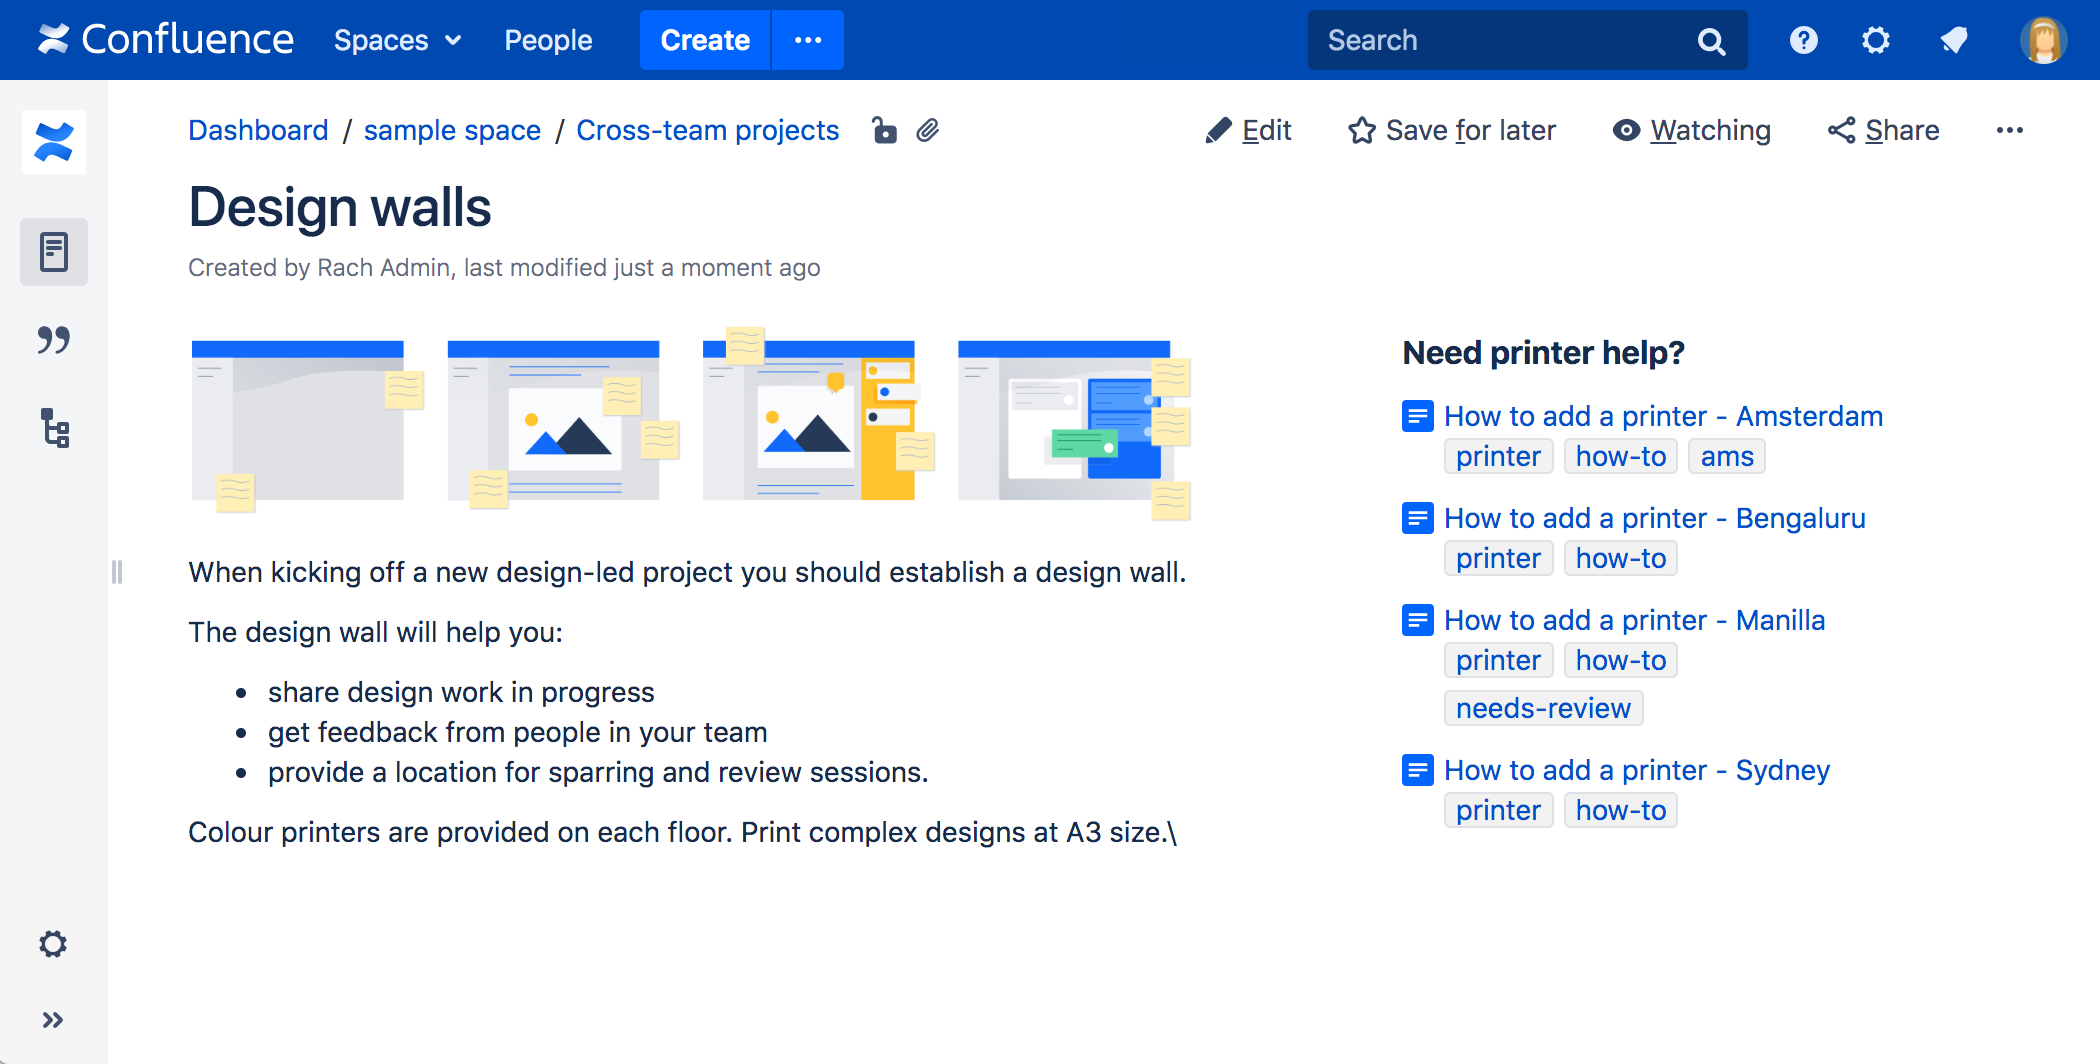Toggle the Watching eye button
Screen dimensions: 2100x1064
[x=1692, y=131]
